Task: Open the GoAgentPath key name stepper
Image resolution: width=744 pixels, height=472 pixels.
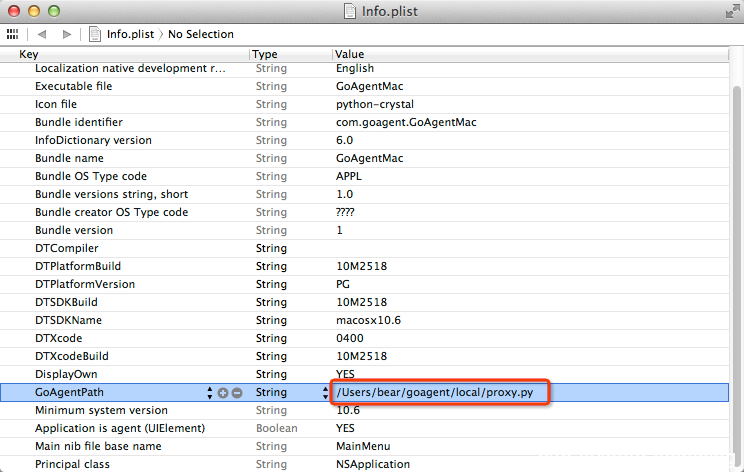Action: [209, 393]
